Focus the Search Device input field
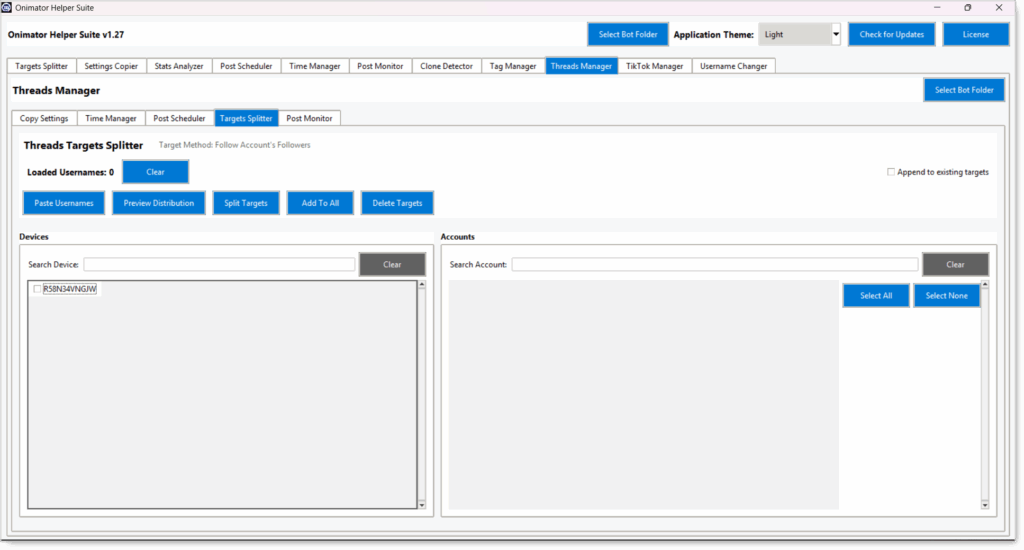This screenshot has height=550, width=1024. coord(219,265)
